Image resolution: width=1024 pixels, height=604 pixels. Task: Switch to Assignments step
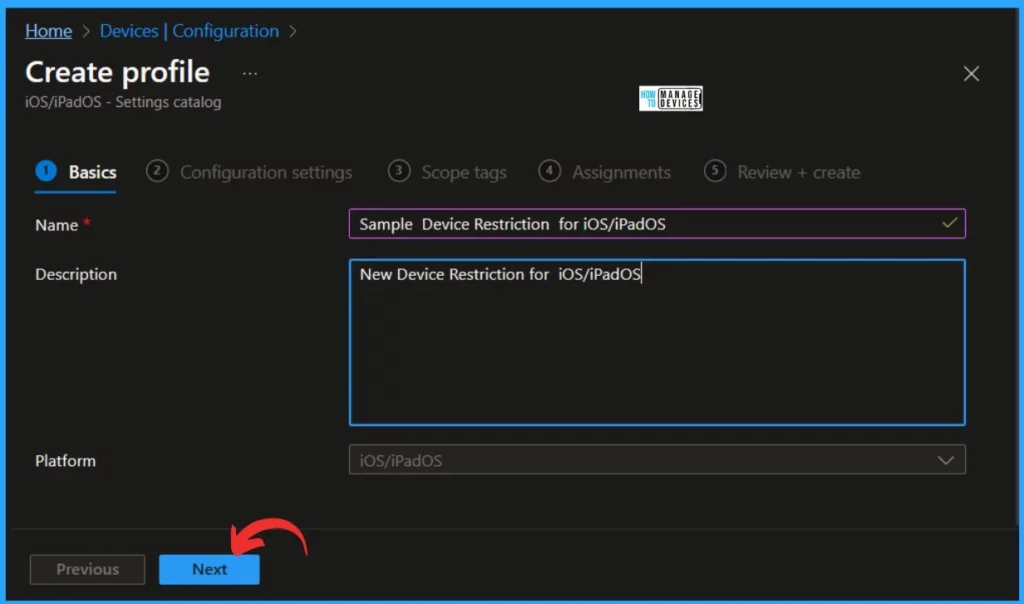(604, 172)
